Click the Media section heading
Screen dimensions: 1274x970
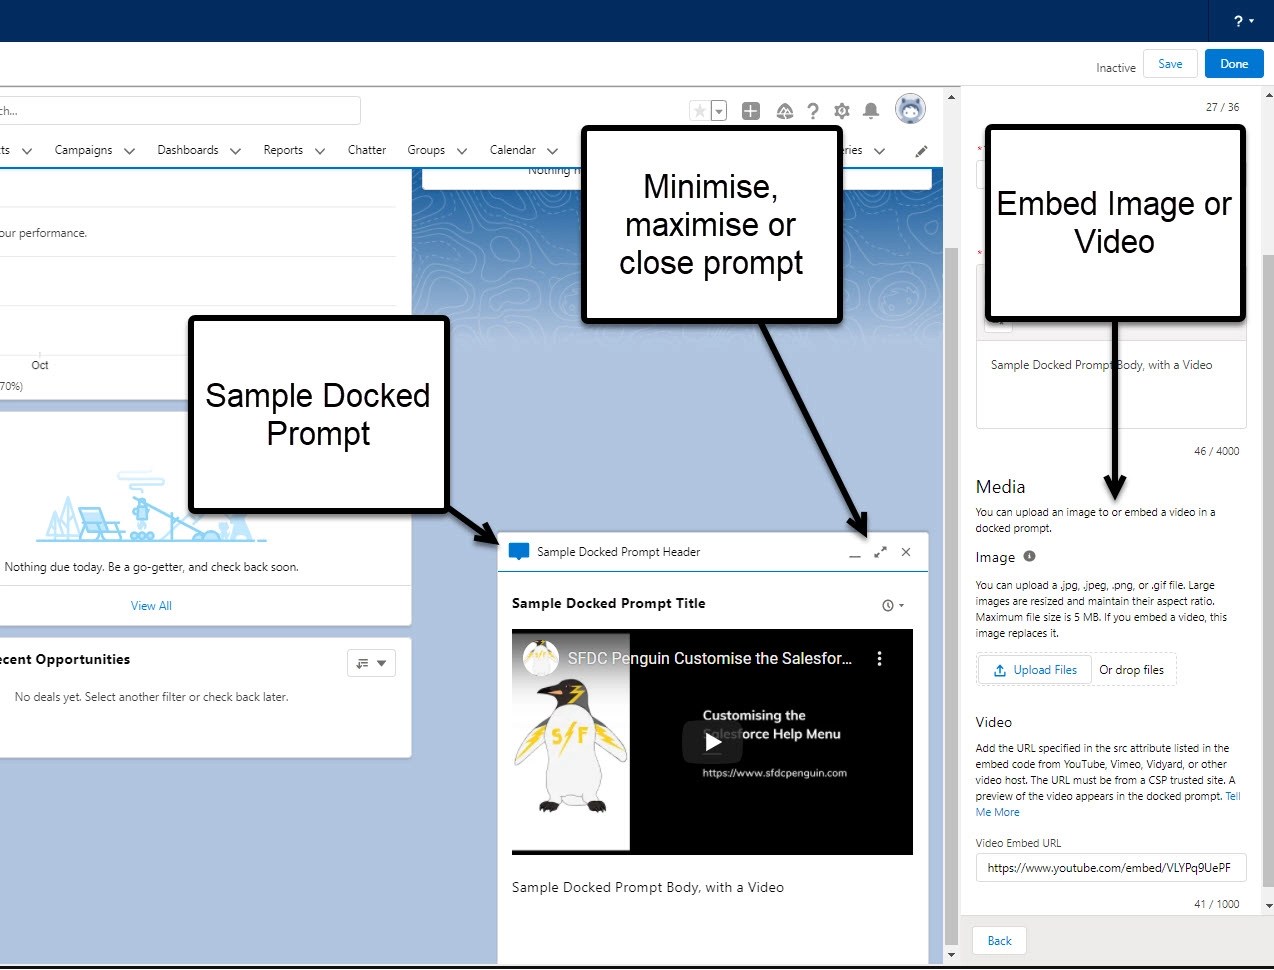tap(1001, 487)
